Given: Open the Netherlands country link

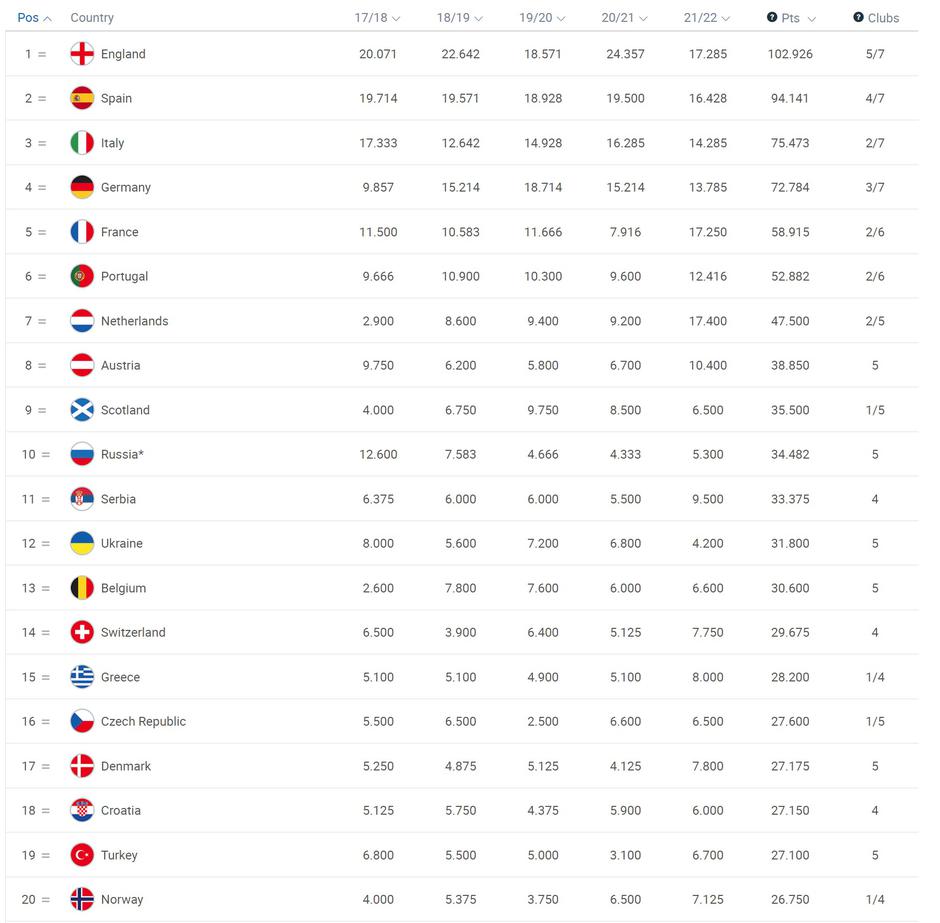Looking at the screenshot, I should pyautogui.click(x=134, y=321).
